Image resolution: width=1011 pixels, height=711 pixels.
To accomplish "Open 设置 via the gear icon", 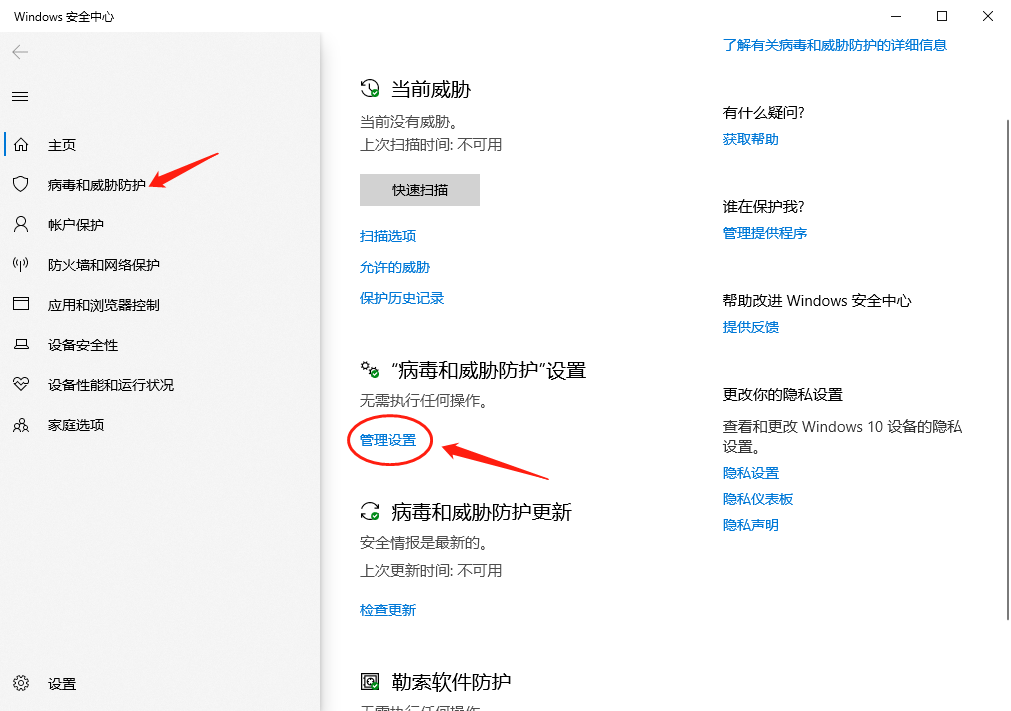I will [20, 684].
